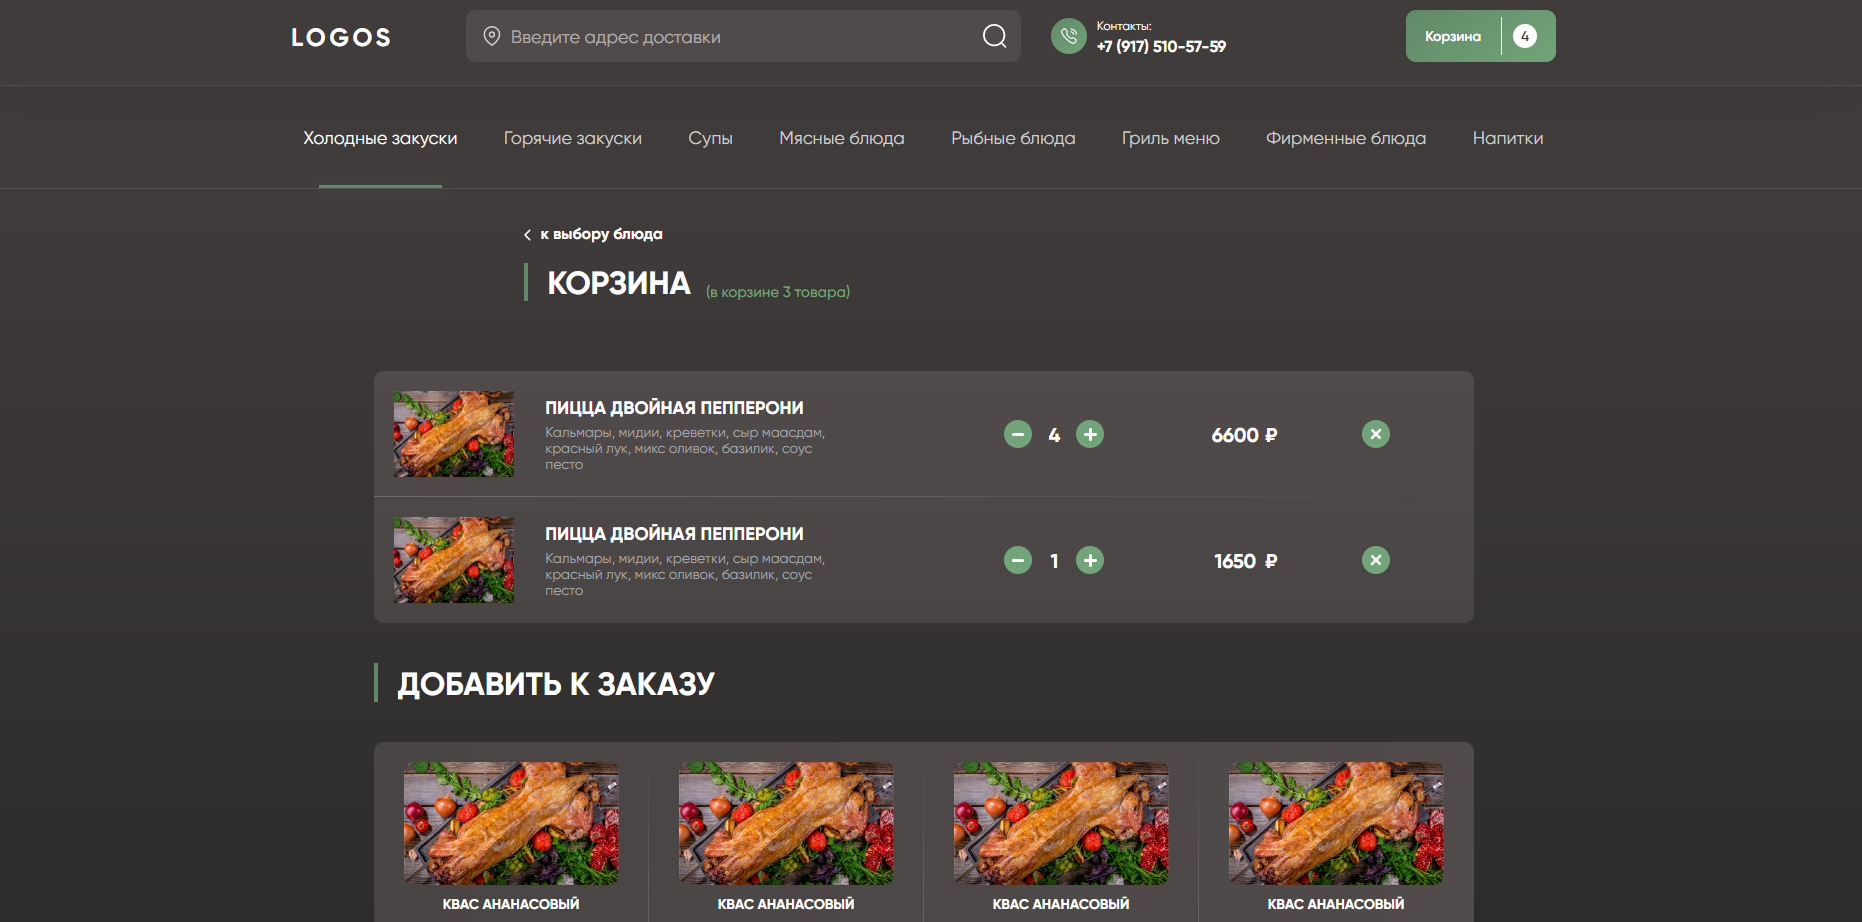Image resolution: width=1862 pixels, height=922 pixels.
Task: Click the LOGOS site logo
Action: pyautogui.click(x=341, y=37)
